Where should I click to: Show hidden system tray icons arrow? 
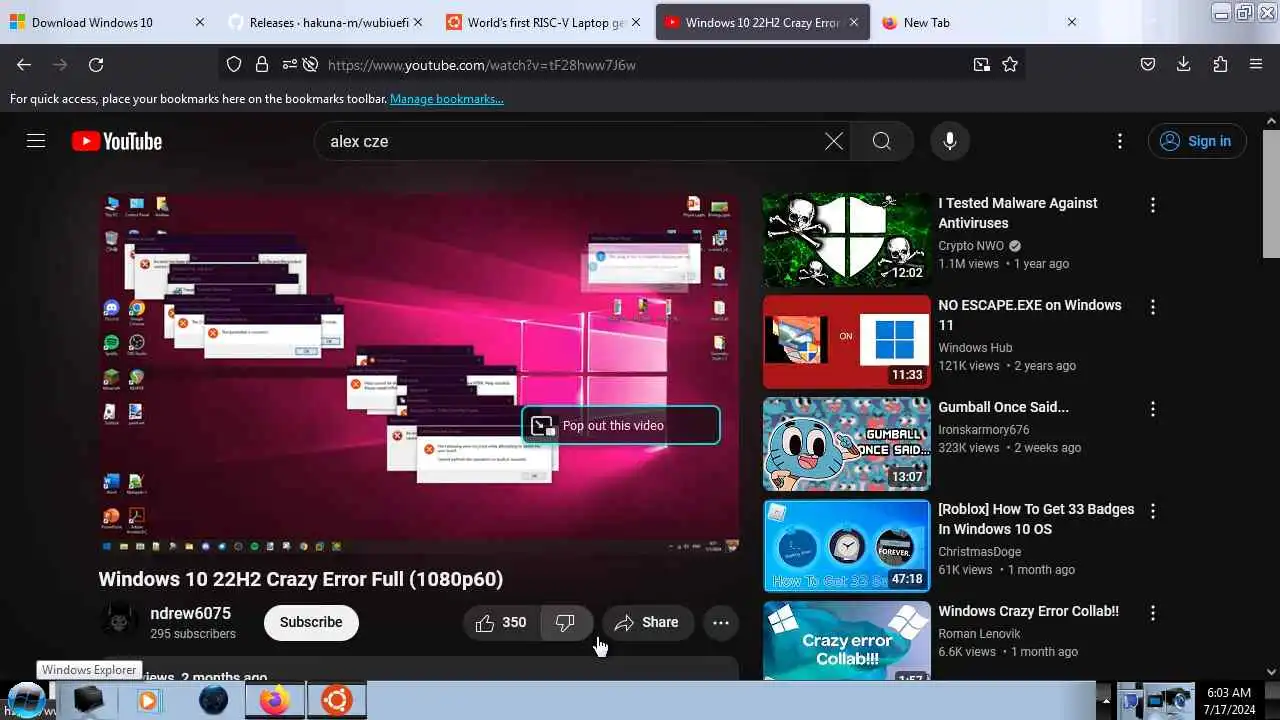(1105, 700)
